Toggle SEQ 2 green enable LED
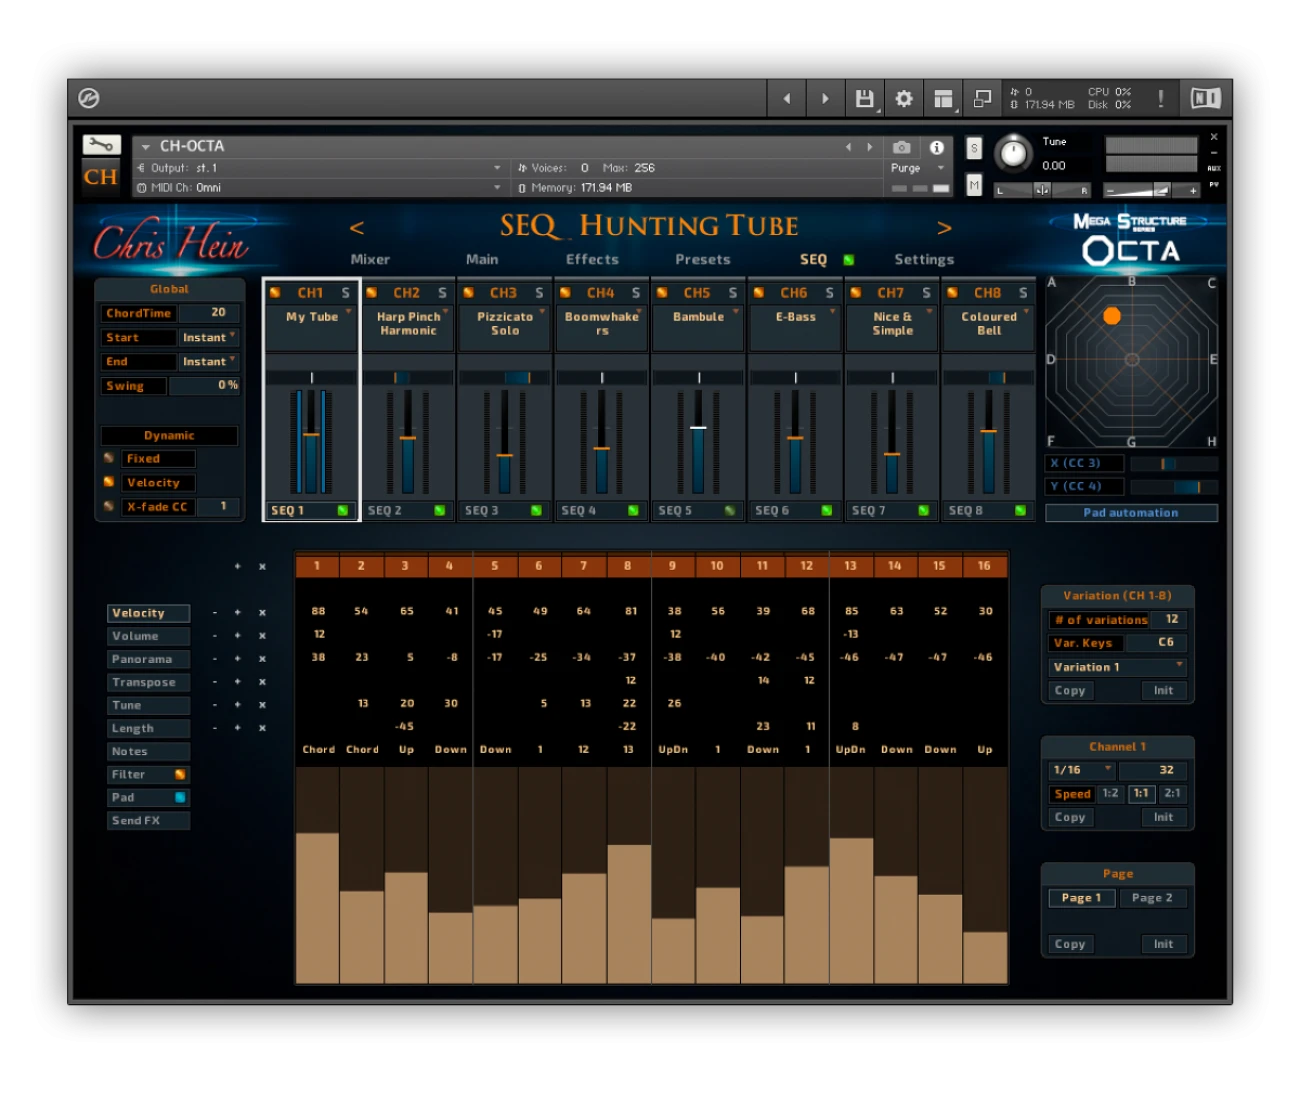Viewport: 1300px width, 1093px height. [x=440, y=511]
